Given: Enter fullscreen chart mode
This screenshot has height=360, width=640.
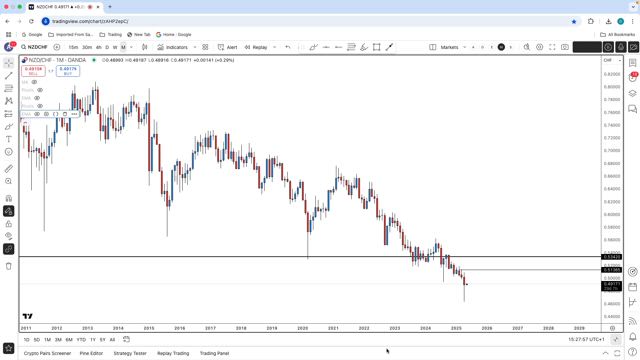Looking at the screenshot, I should pyautogui.click(x=552, y=47).
